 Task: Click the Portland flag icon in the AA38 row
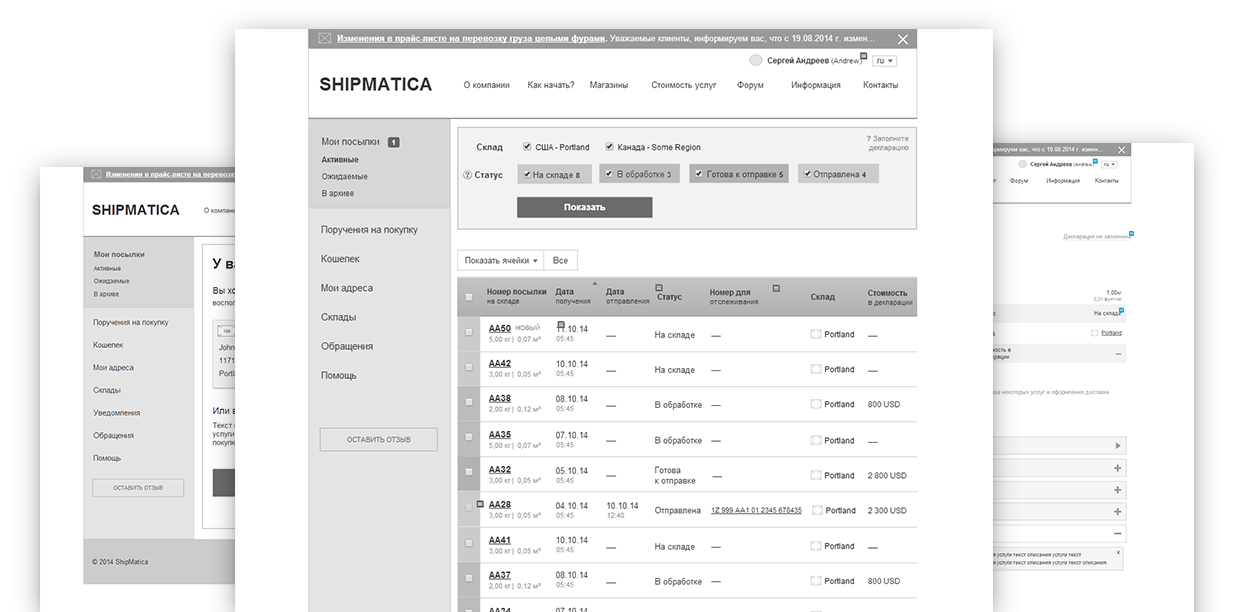(816, 404)
